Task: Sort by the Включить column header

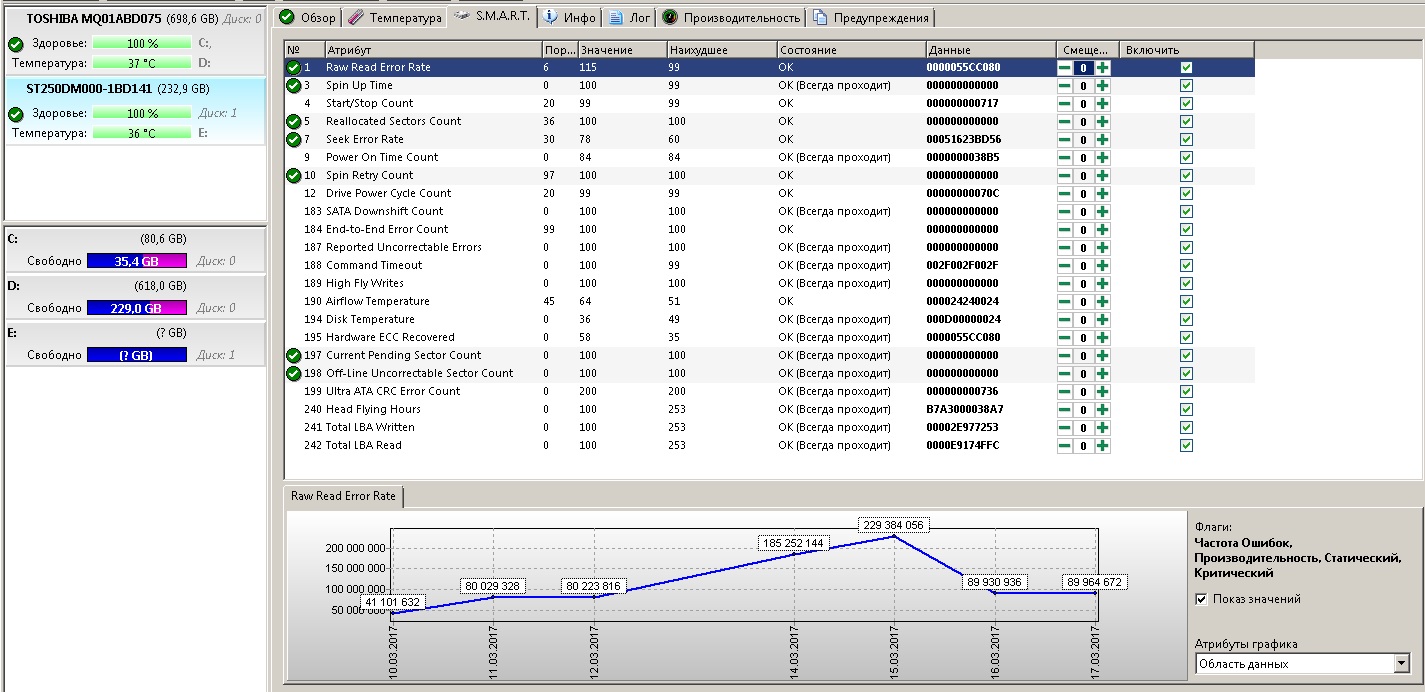Action: pos(1186,49)
